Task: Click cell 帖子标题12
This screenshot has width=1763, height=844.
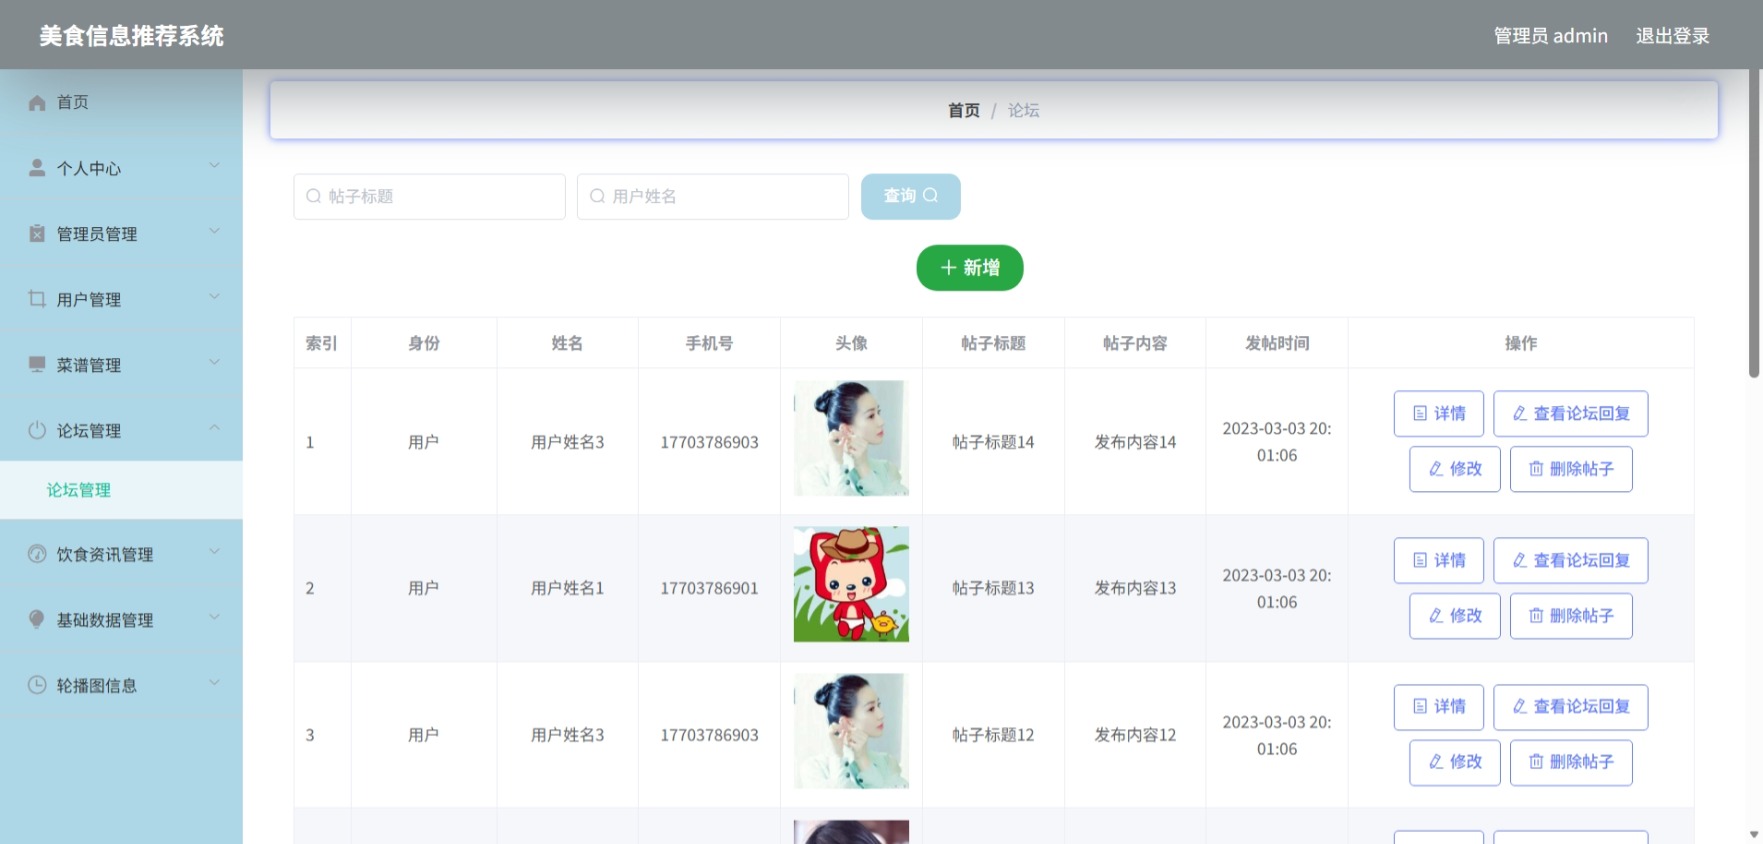Action: [993, 735]
